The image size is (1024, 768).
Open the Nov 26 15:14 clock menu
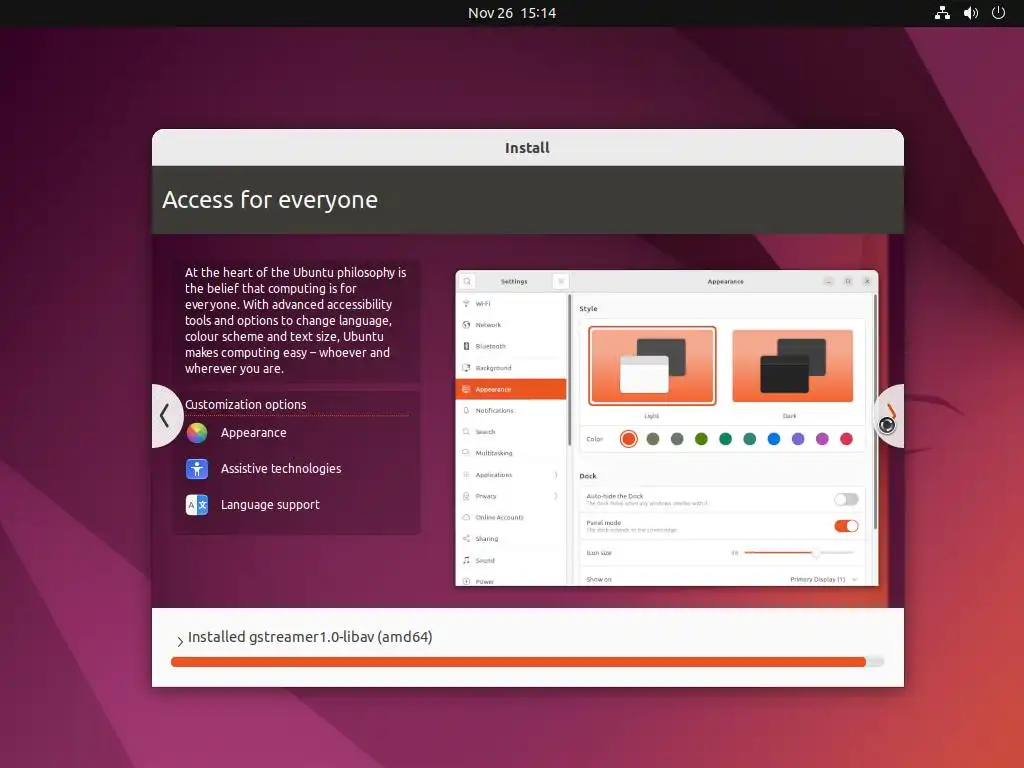click(x=512, y=13)
